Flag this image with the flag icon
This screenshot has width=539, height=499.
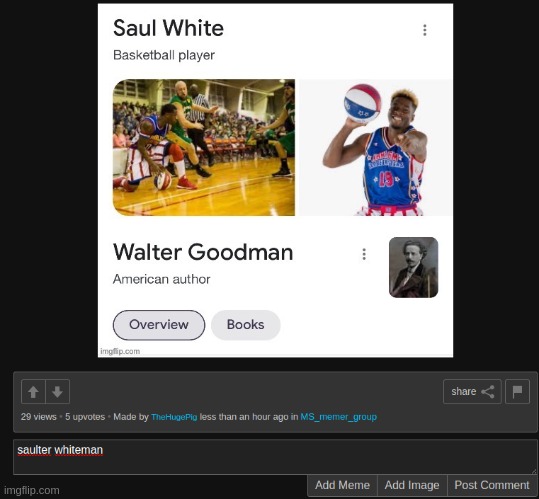click(x=517, y=391)
